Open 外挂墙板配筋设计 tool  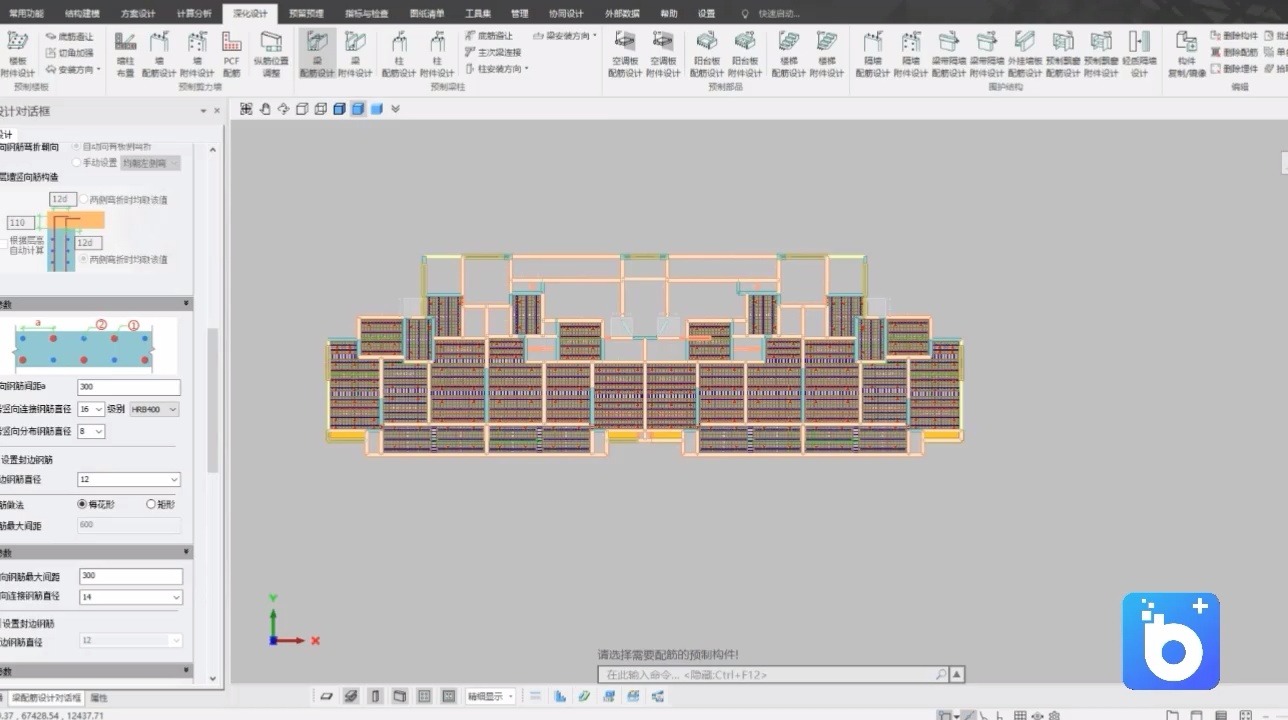coord(1024,53)
